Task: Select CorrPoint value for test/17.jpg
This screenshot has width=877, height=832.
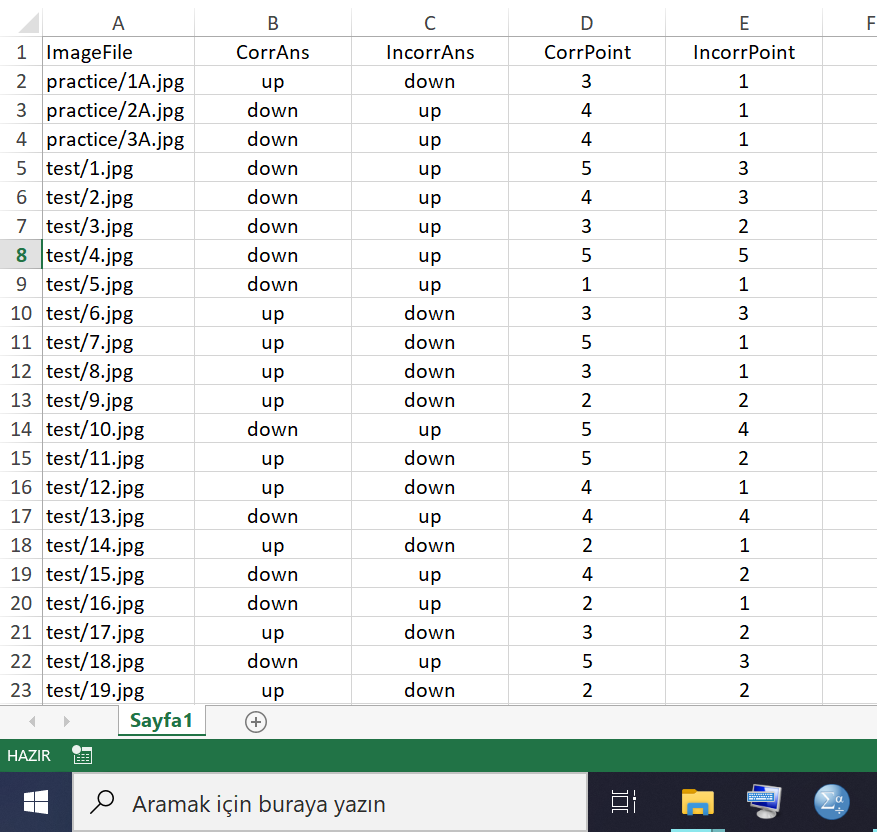Action: point(587,632)
